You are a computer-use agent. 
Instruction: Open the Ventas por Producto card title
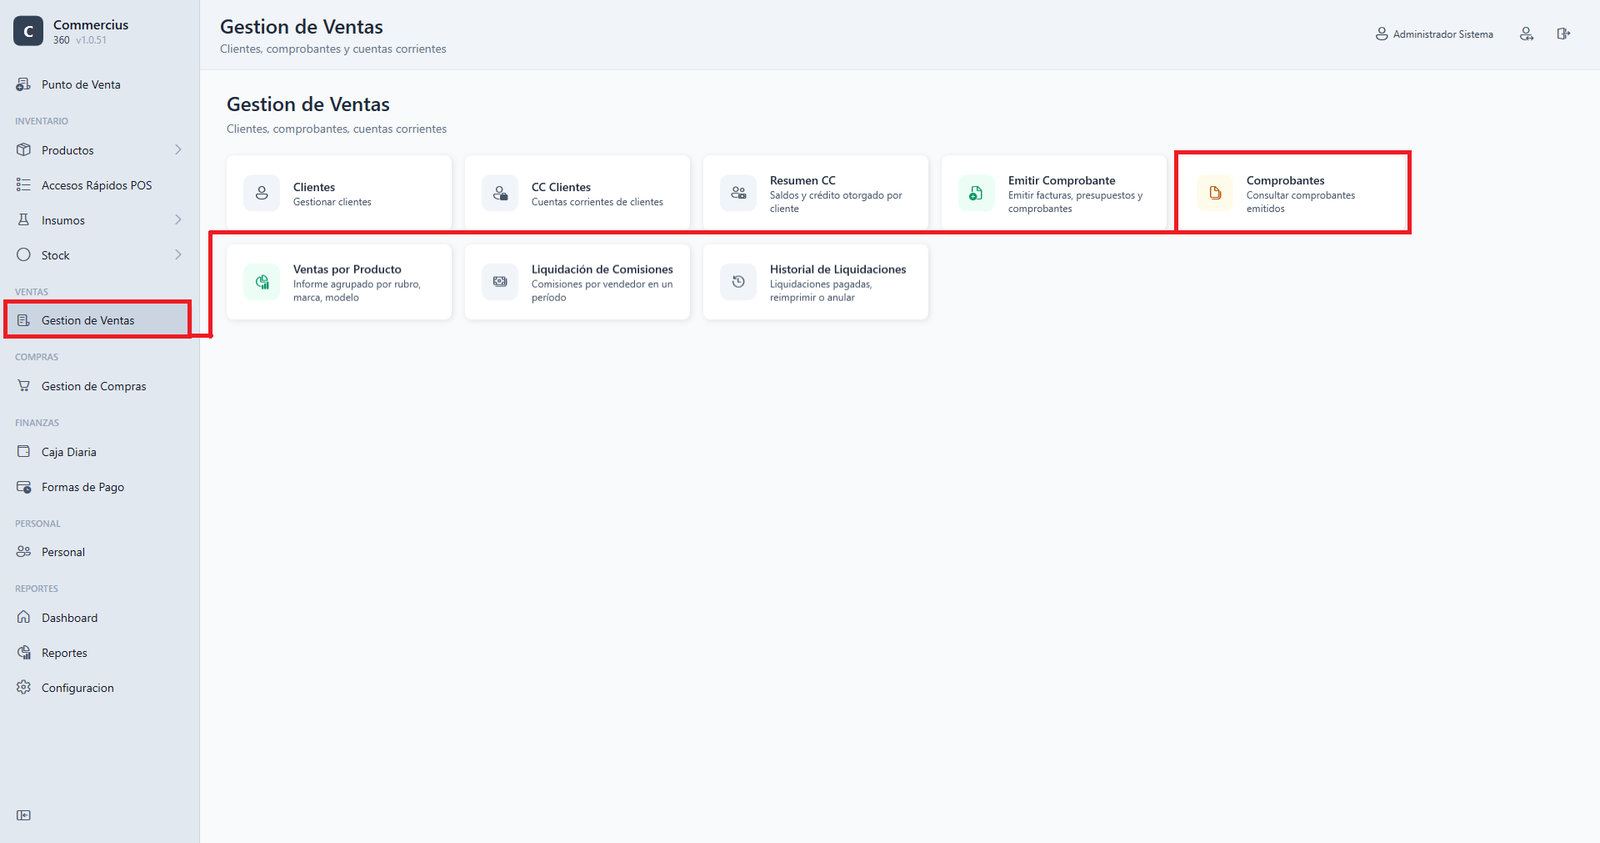click(x=347, y=270)
